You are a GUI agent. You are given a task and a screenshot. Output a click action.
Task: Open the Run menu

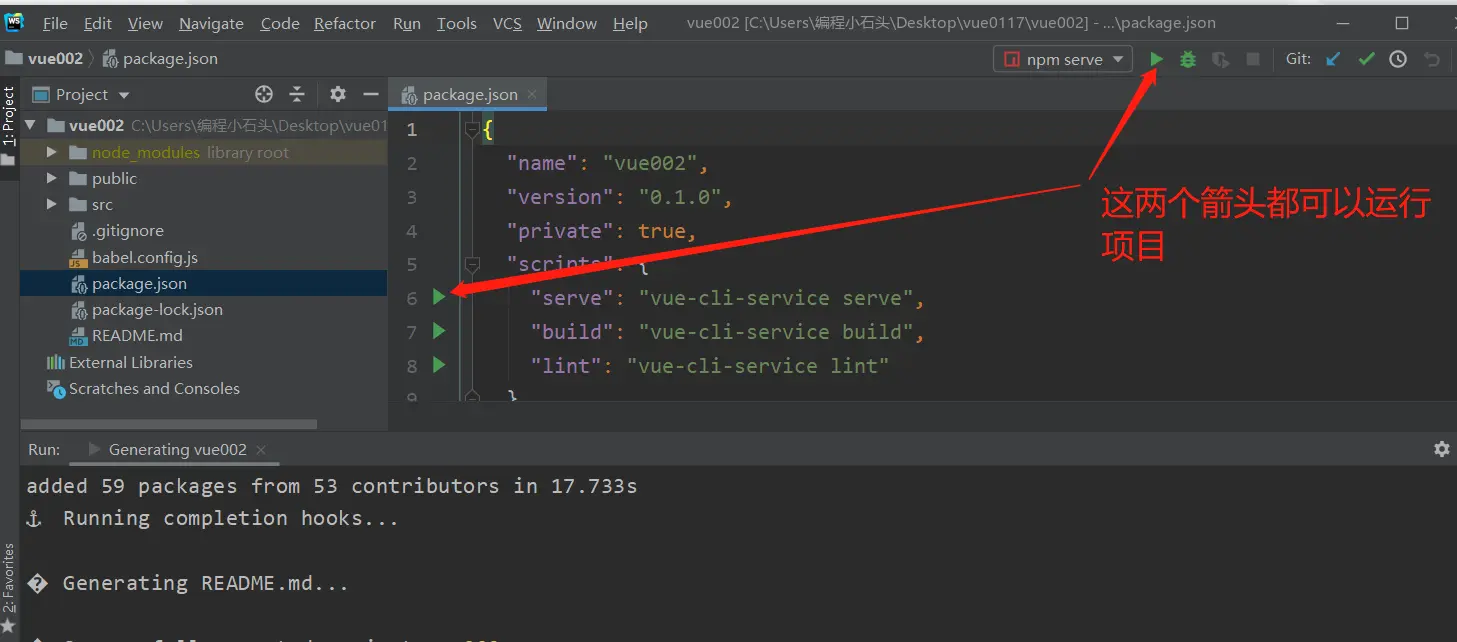click(x=407, y=23)
